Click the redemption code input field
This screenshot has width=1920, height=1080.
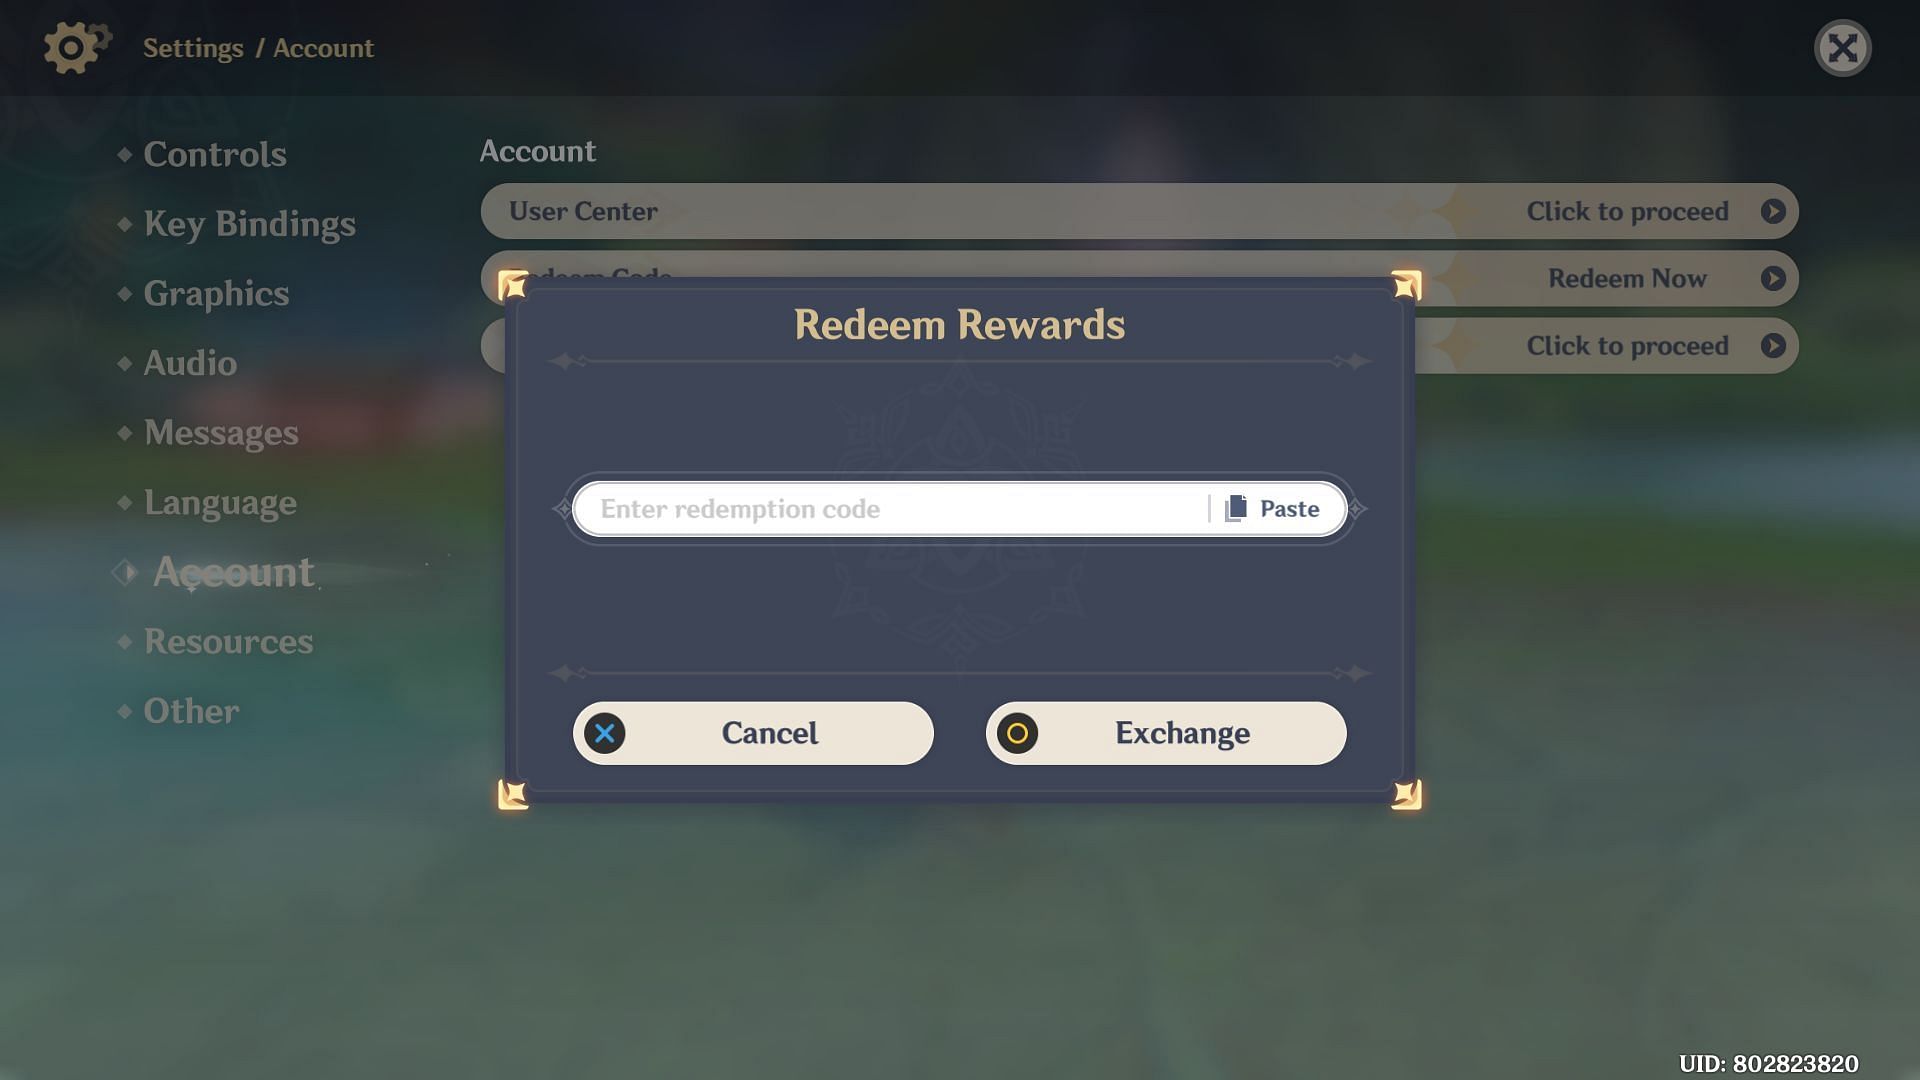(899, 509)
